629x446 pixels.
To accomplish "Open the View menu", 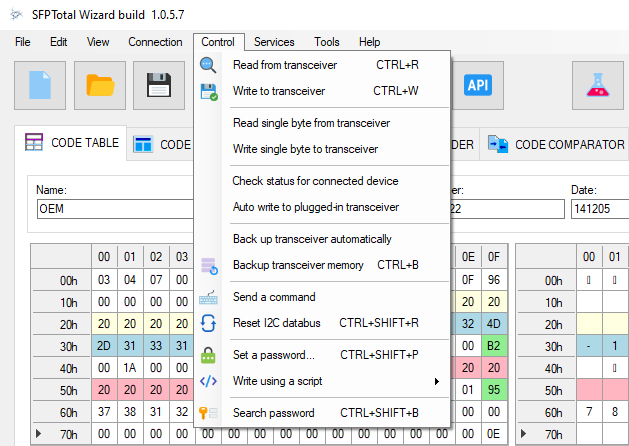I will [98, 42].
